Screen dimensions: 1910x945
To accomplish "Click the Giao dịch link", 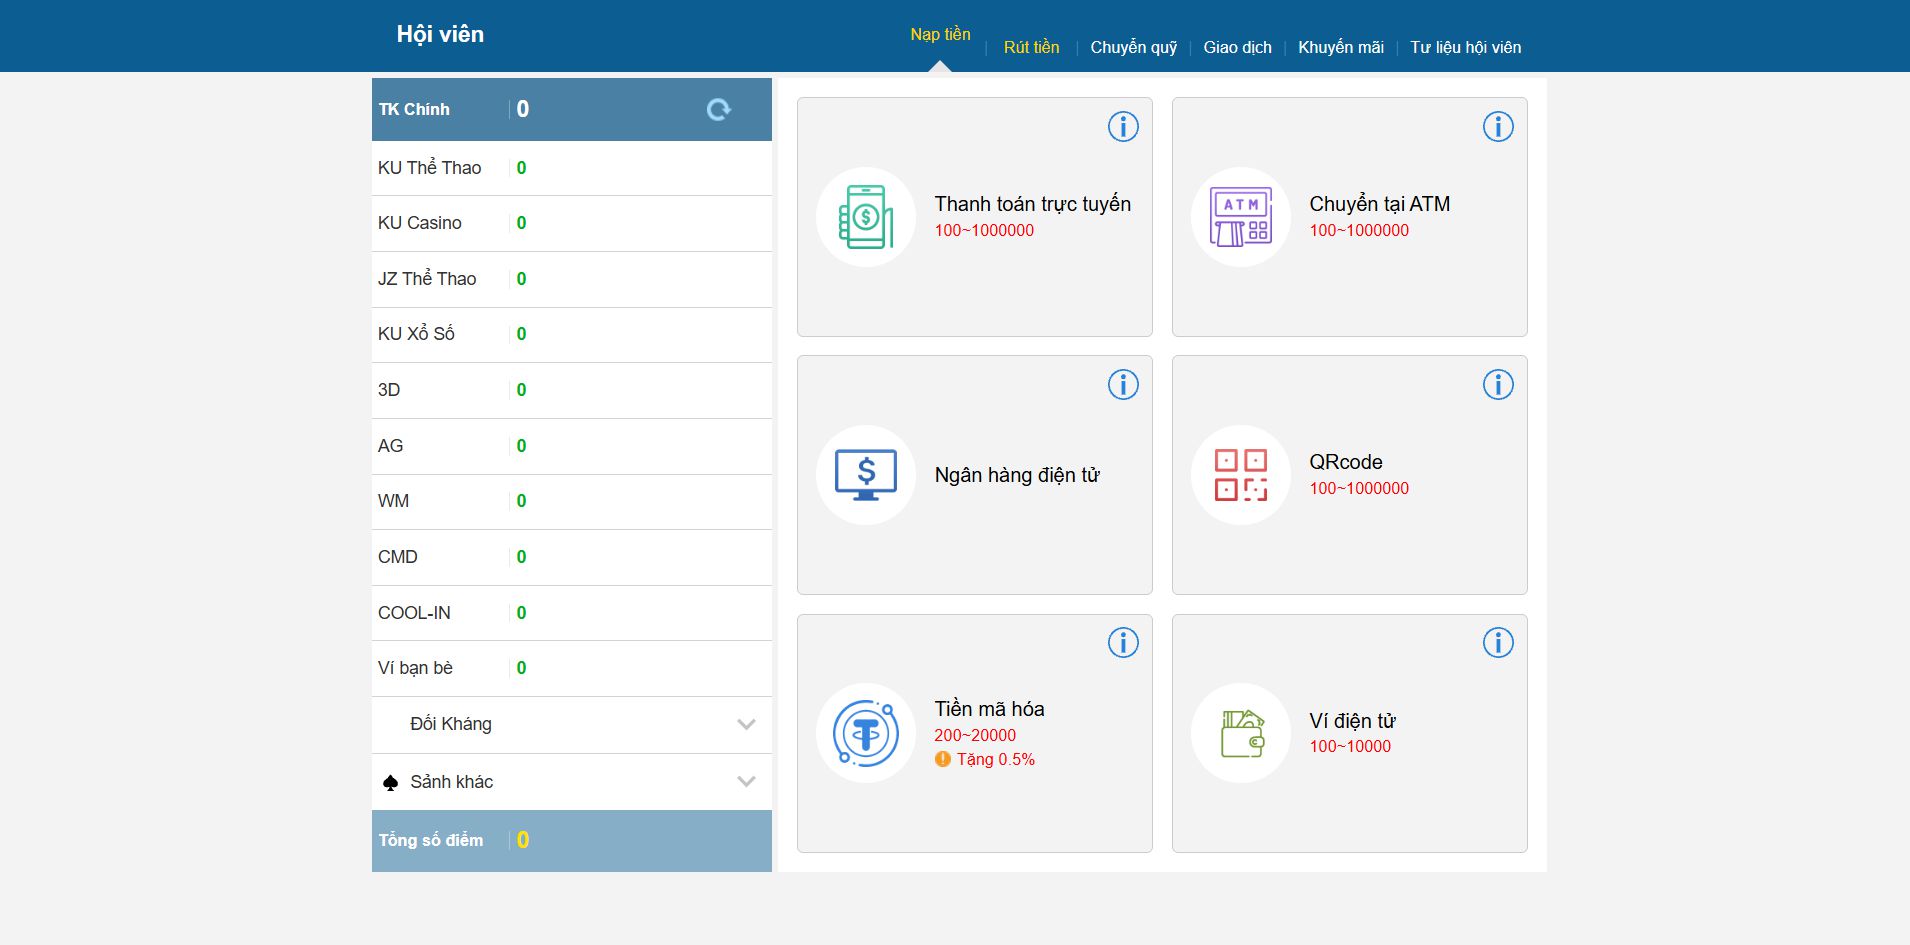I will (x=1237, y=47).
